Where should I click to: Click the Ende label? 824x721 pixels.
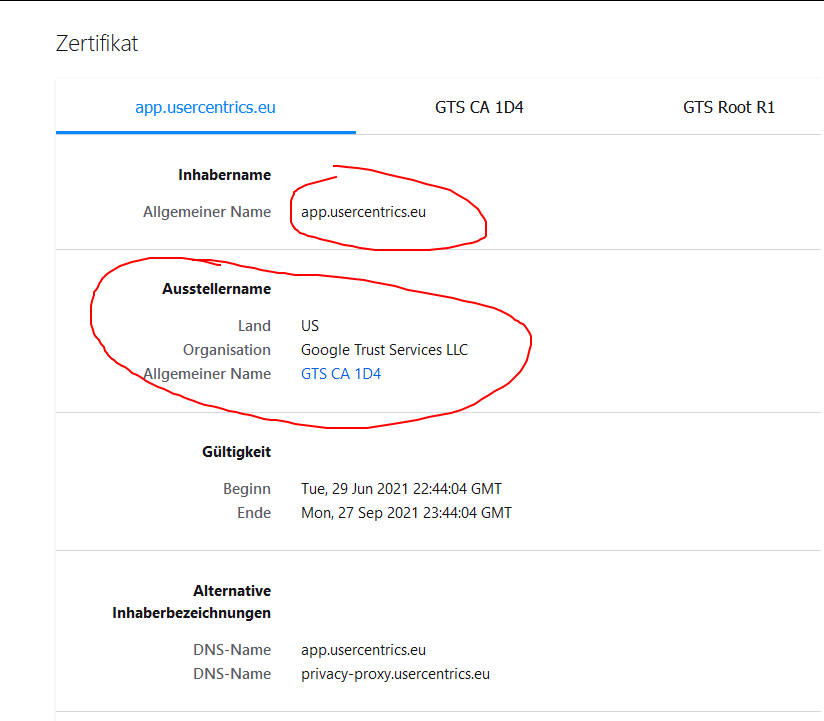tap(254, 512)
